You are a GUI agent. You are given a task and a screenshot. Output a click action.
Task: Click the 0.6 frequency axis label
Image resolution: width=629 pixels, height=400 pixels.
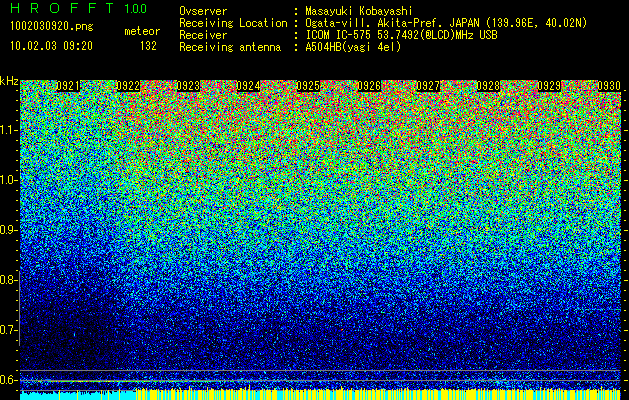tap(8, 380)
